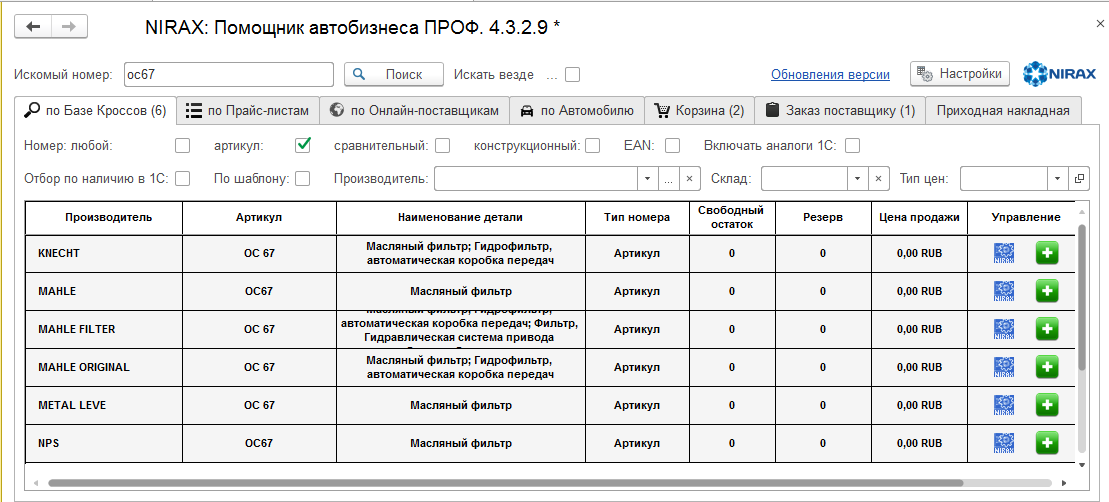Screen dimensions: 1109x502
Task: Enable the EAN checkbox
Action: 673,146
